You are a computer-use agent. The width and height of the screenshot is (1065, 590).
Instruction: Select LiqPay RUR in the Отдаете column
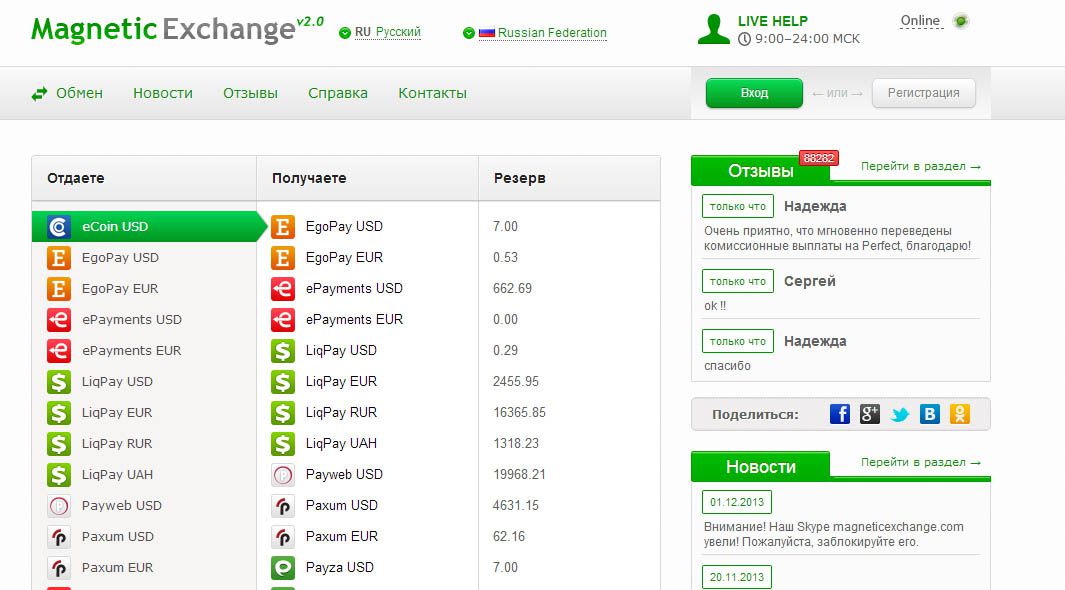pyautogui.click(x=117, y=443)
